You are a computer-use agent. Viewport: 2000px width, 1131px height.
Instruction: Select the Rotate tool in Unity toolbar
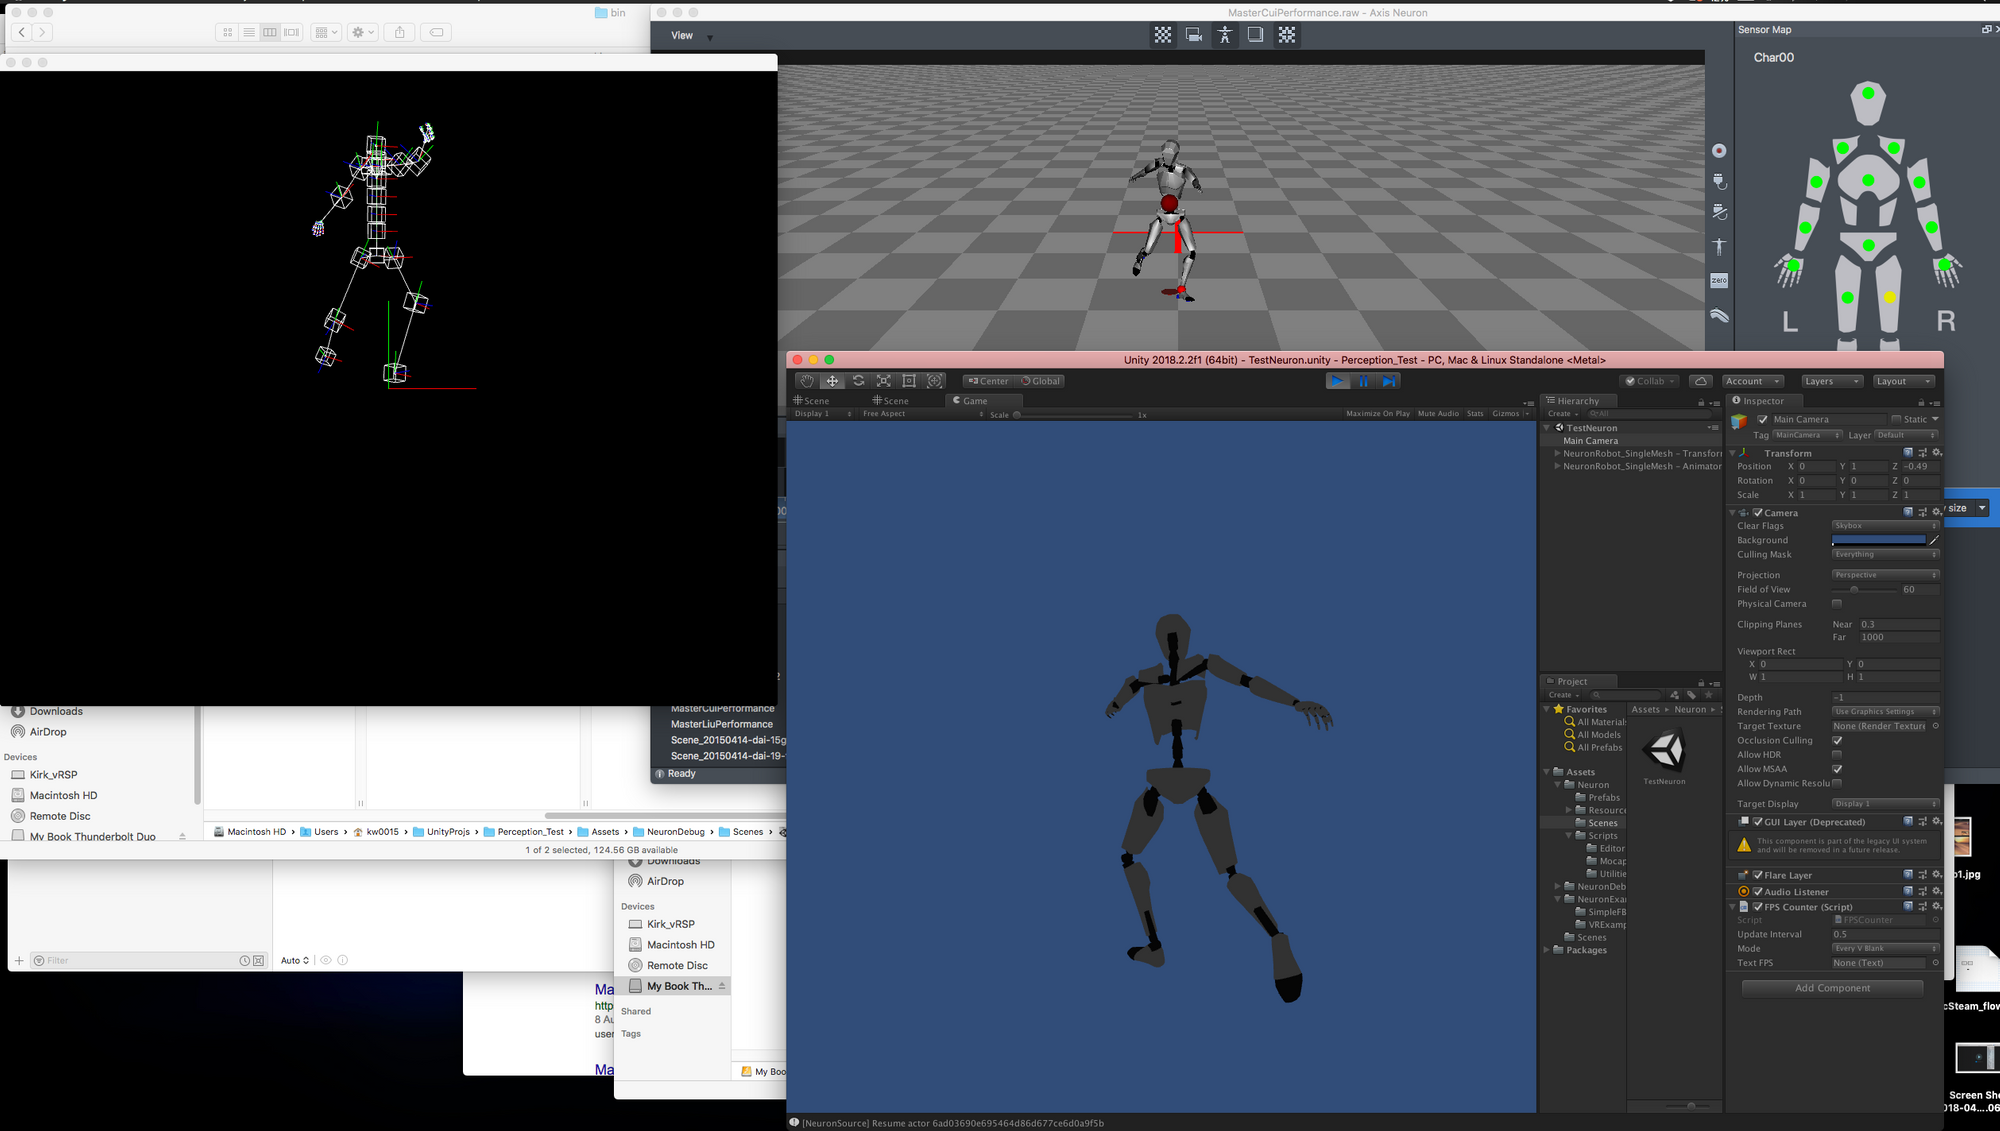click(x=858, y=381)
